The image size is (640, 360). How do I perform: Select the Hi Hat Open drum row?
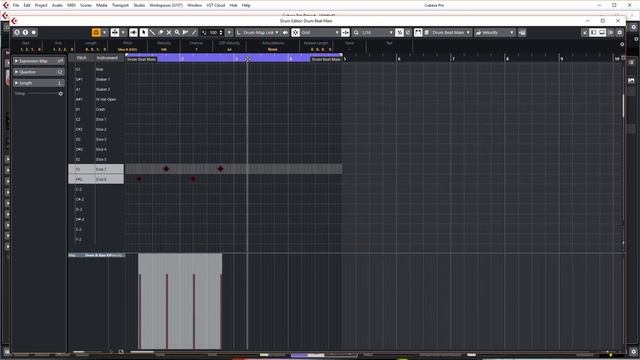96,99
